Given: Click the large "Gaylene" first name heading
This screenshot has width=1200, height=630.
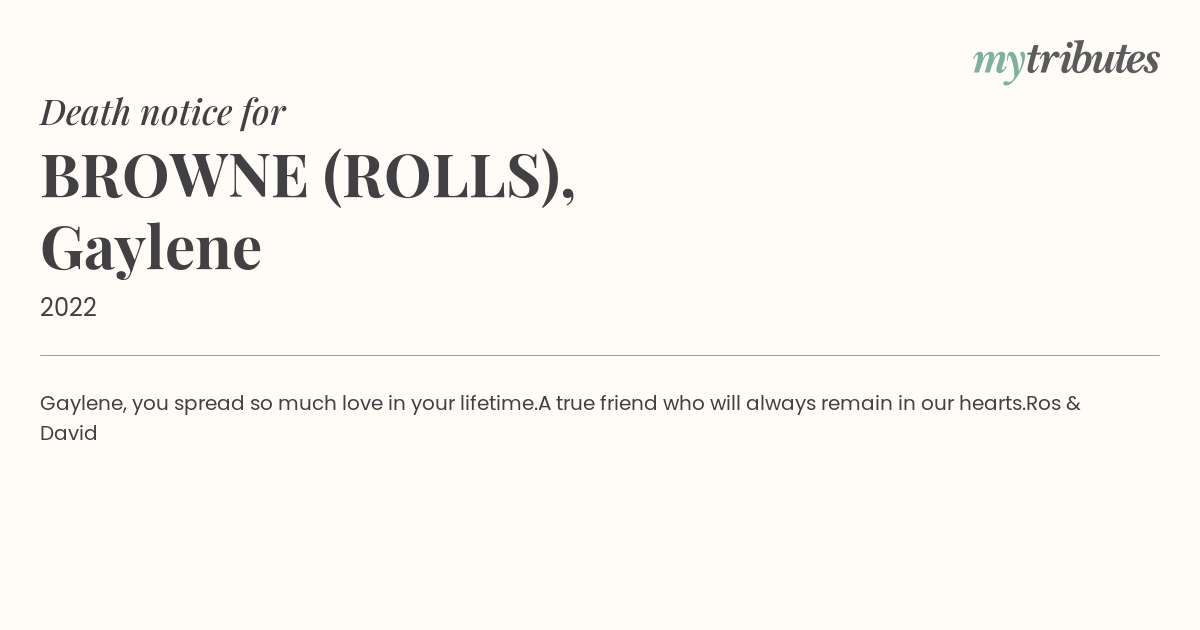Looking at the screenshot, I should coord(151,247).
